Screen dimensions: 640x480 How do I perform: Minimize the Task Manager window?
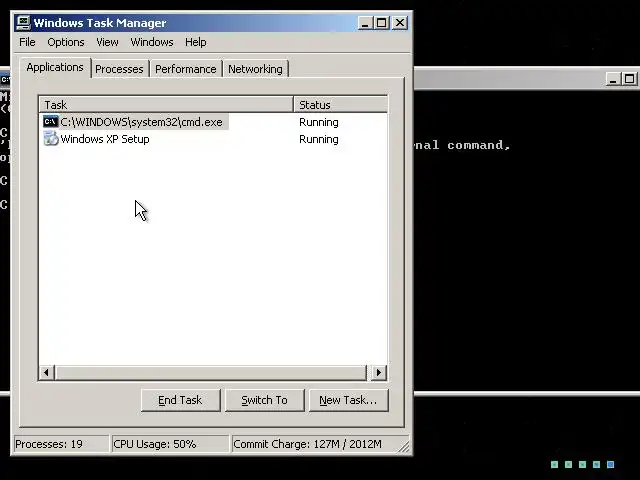coord(365,23)
